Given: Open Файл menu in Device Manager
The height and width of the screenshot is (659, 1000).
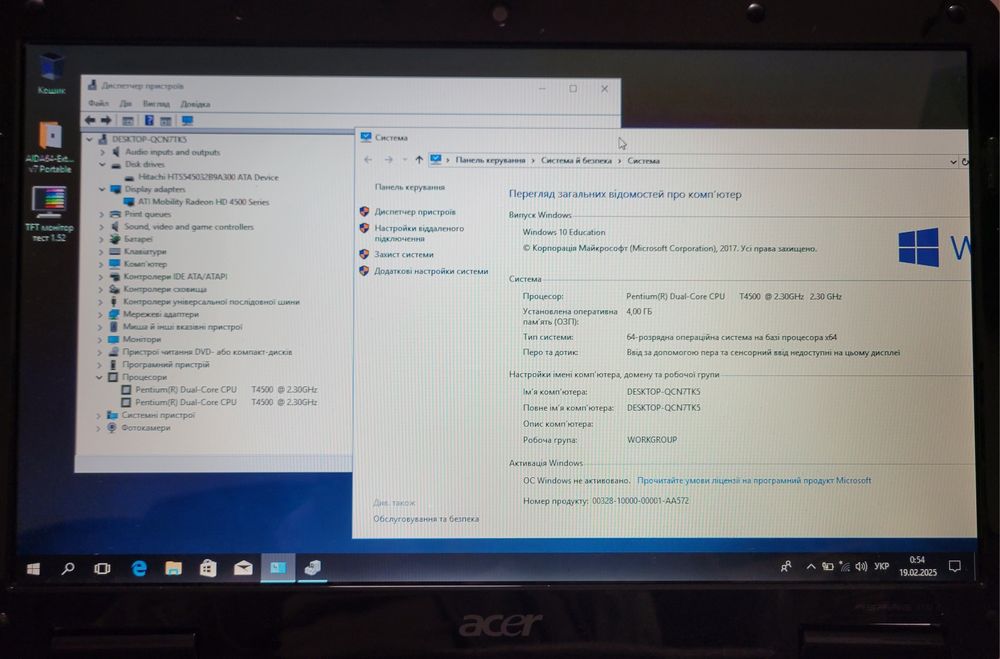Looking at the screenshot, I should (98, 103).
